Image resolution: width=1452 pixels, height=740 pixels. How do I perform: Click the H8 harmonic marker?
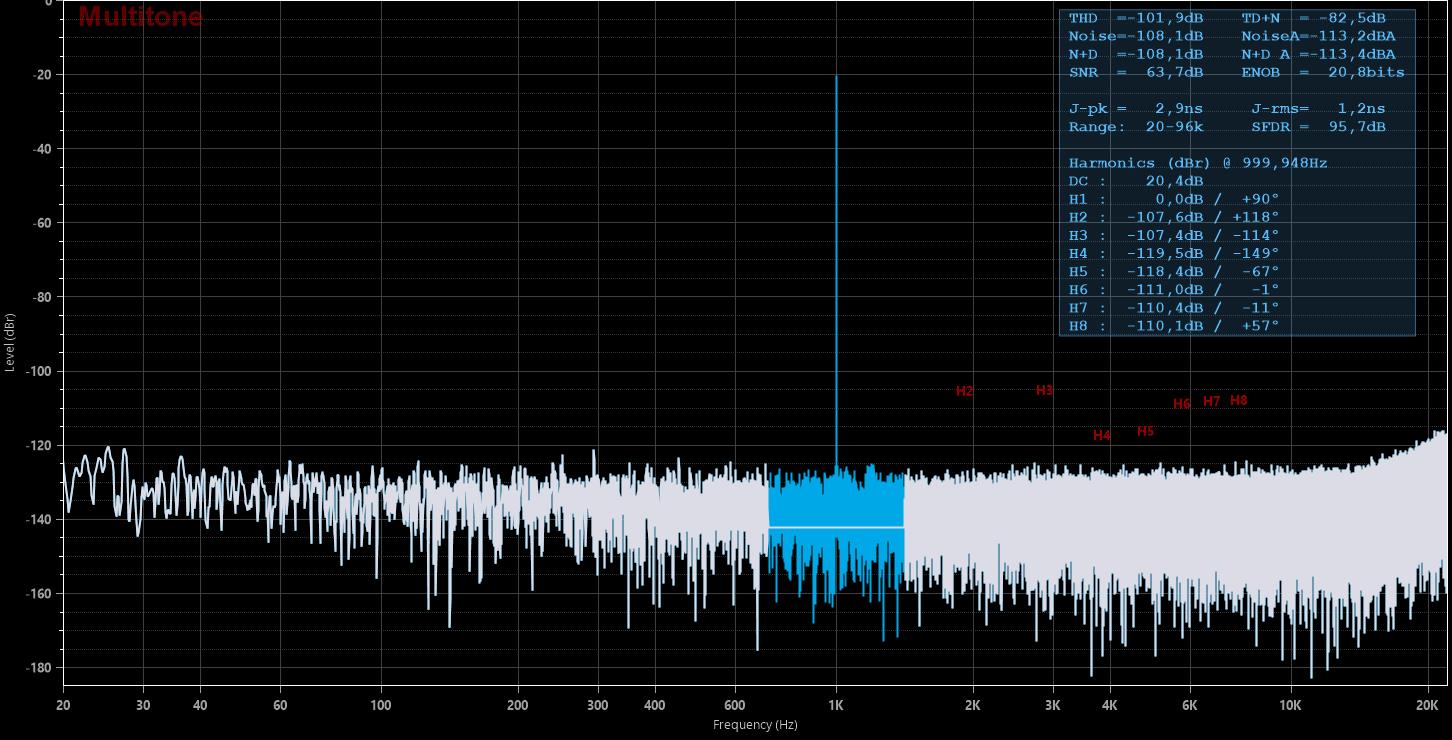click(1238, 400)
